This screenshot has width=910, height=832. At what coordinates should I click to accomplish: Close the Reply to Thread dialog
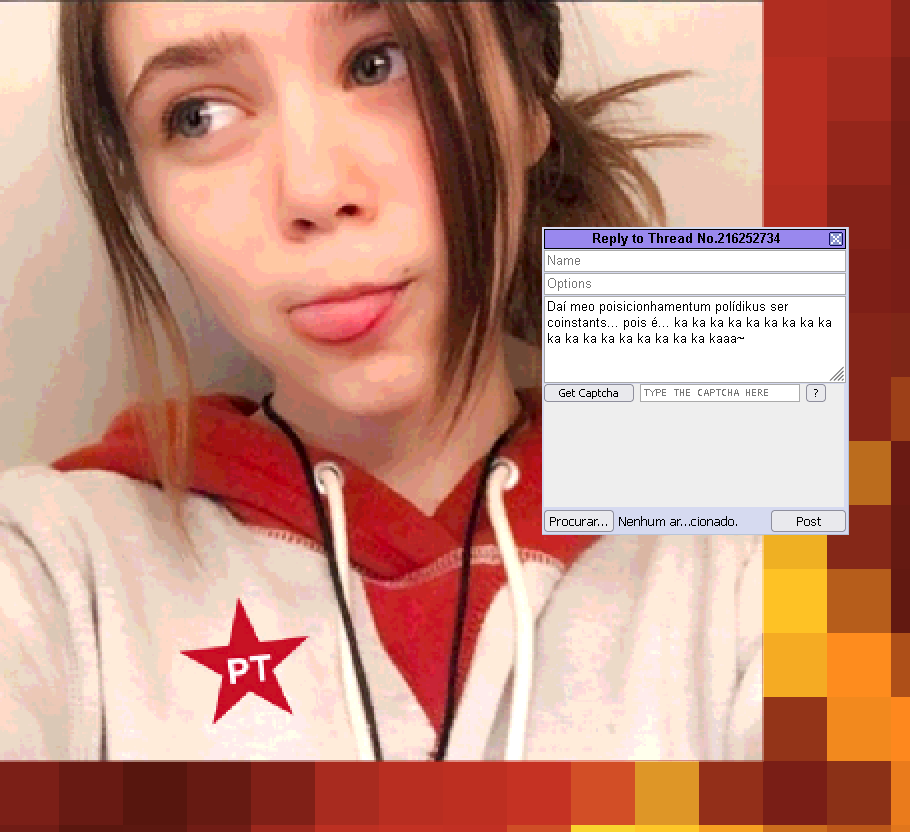[836, 238]
